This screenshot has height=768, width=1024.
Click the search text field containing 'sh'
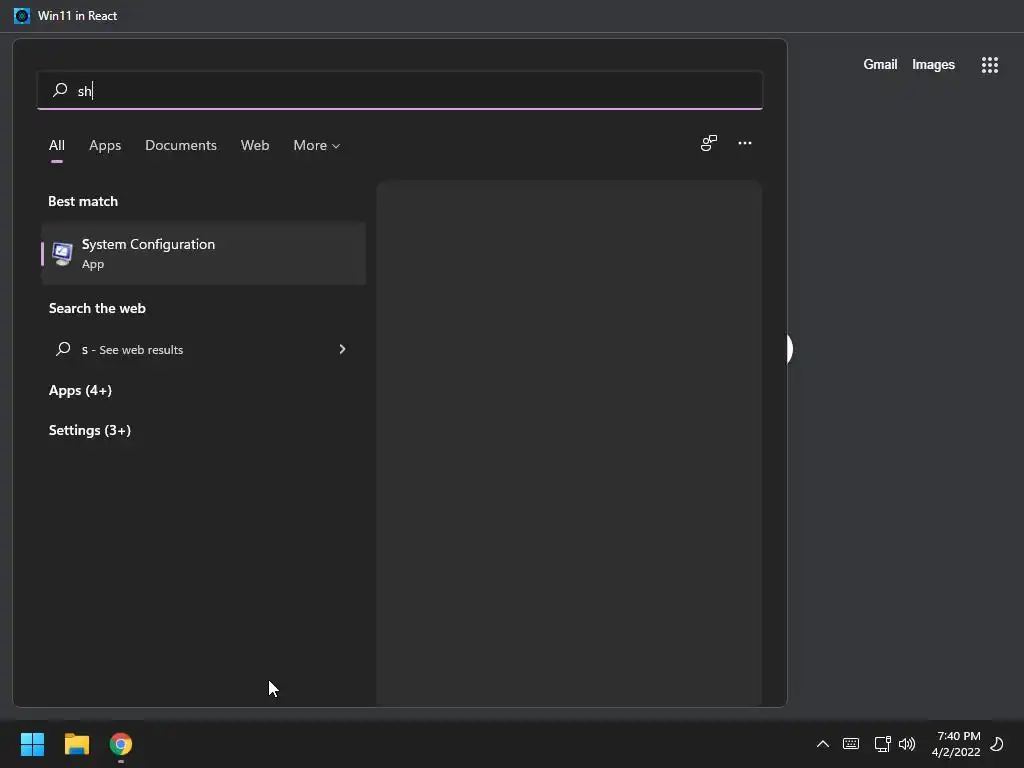coord(400,90)
